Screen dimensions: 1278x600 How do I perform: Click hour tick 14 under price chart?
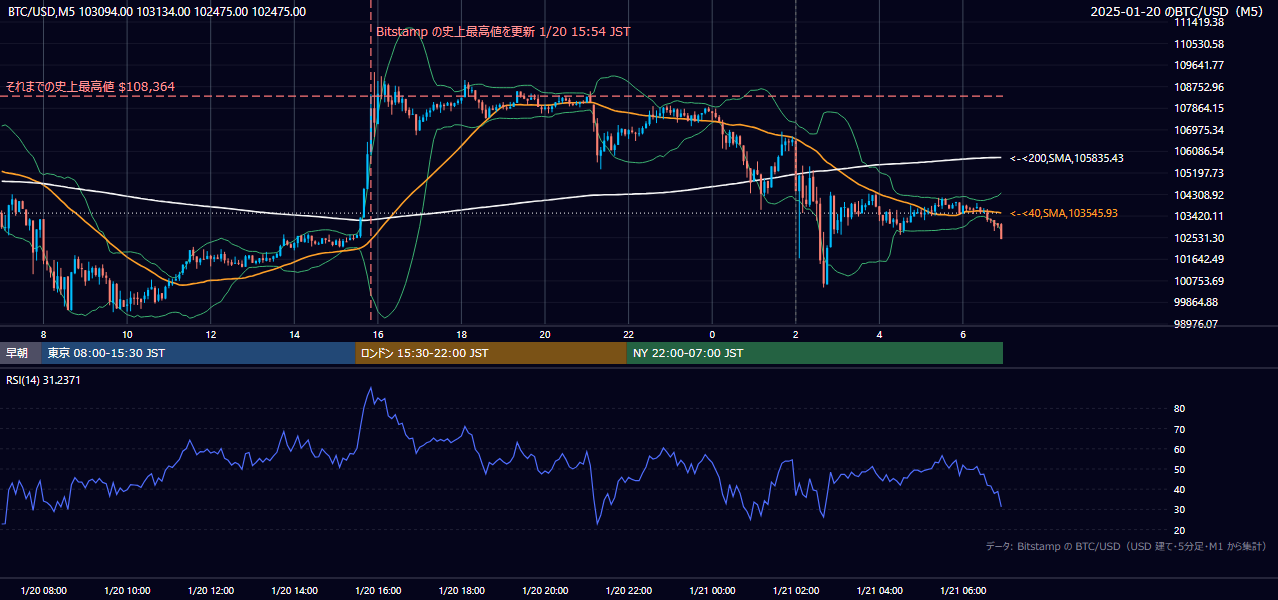tap(294, 334)
